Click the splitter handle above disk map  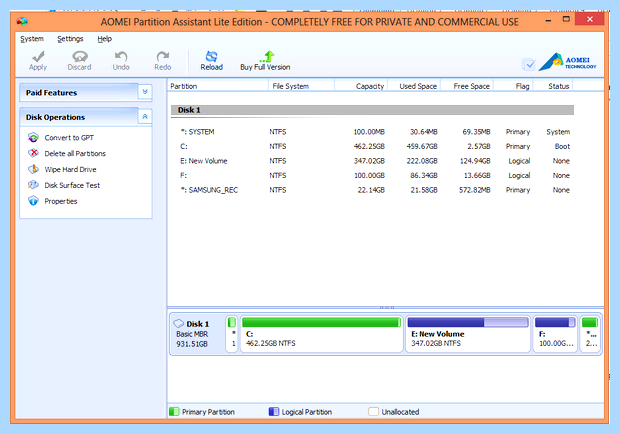pos(386,307)
